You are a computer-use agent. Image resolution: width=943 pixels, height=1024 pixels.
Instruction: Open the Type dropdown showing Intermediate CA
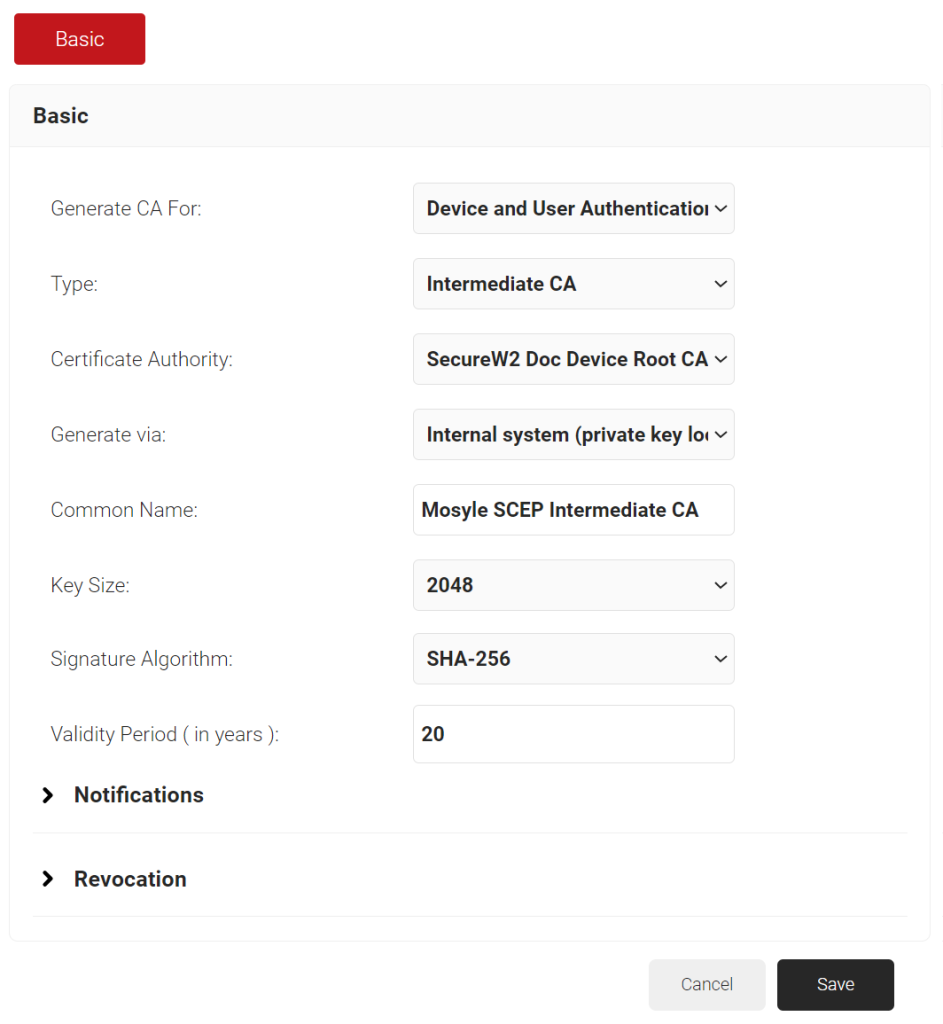coord(573,284)
